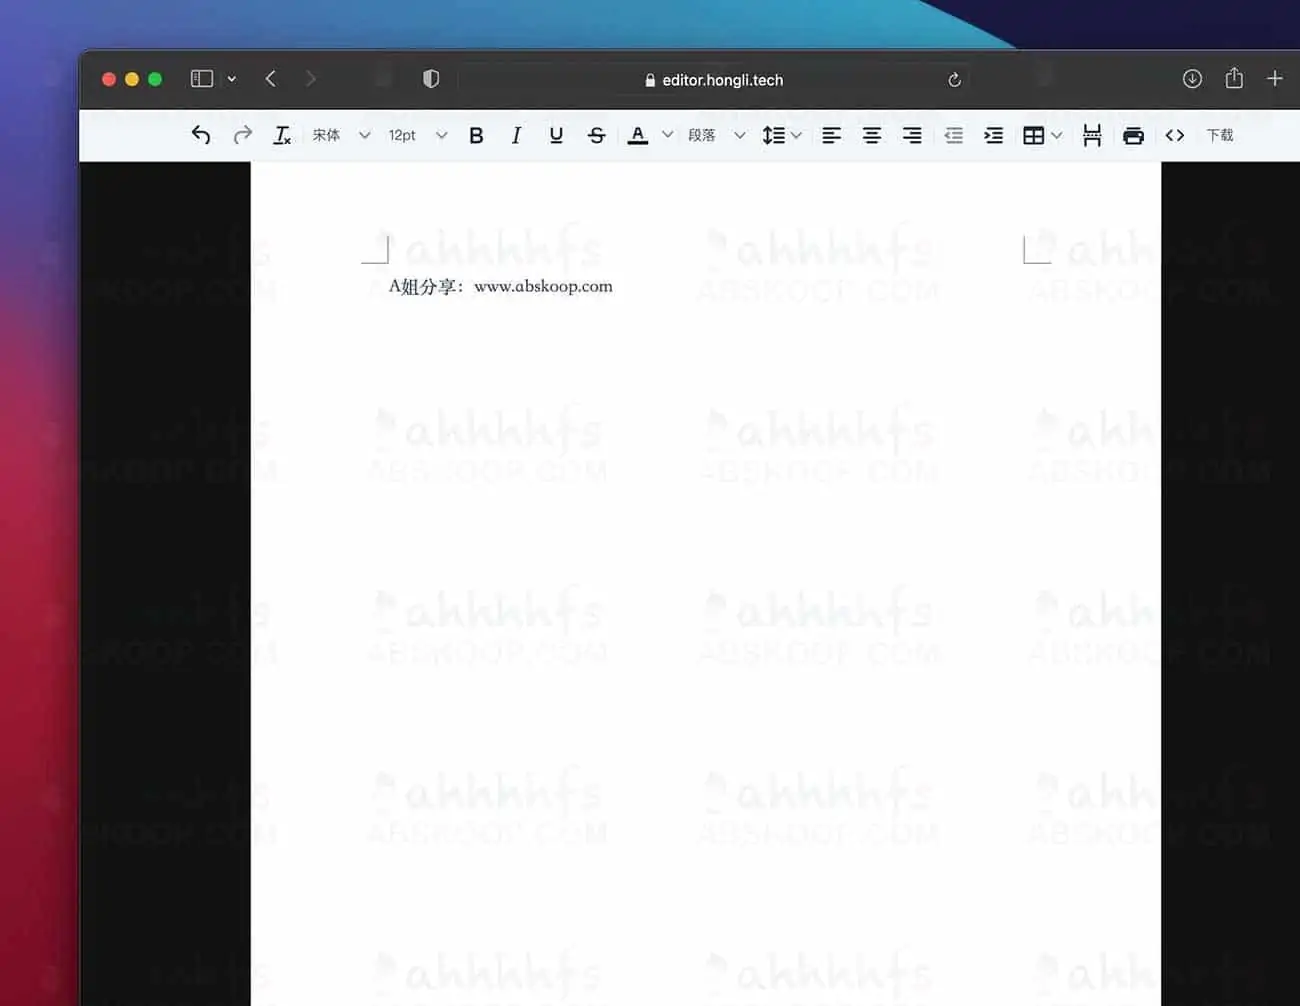Center align the text
The width and height of the screenshot is (1300, 1006).
[872, 135]
